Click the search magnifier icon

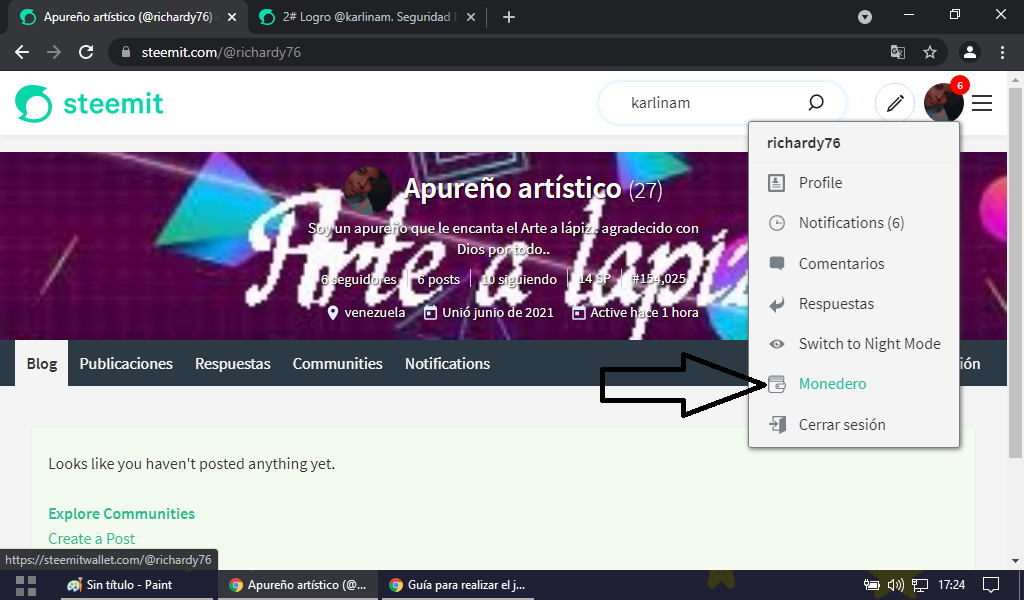point(816,103)
